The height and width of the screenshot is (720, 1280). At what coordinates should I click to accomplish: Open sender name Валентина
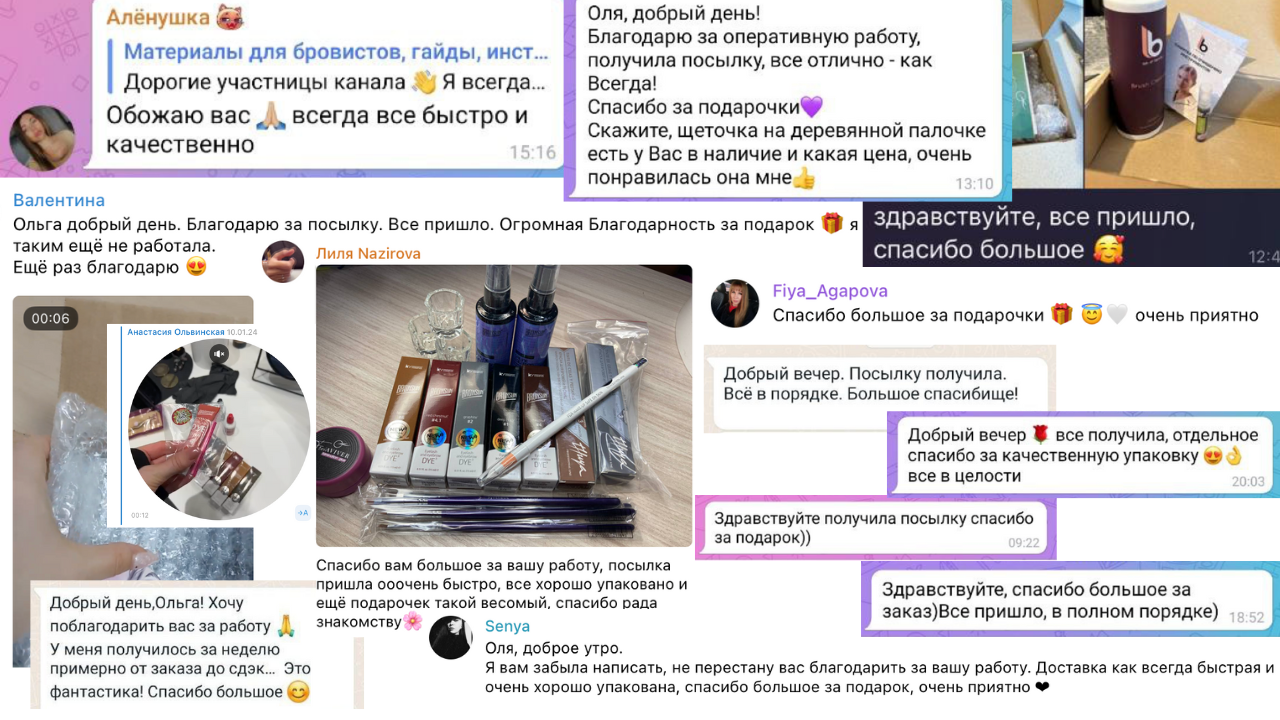point(59,200)
